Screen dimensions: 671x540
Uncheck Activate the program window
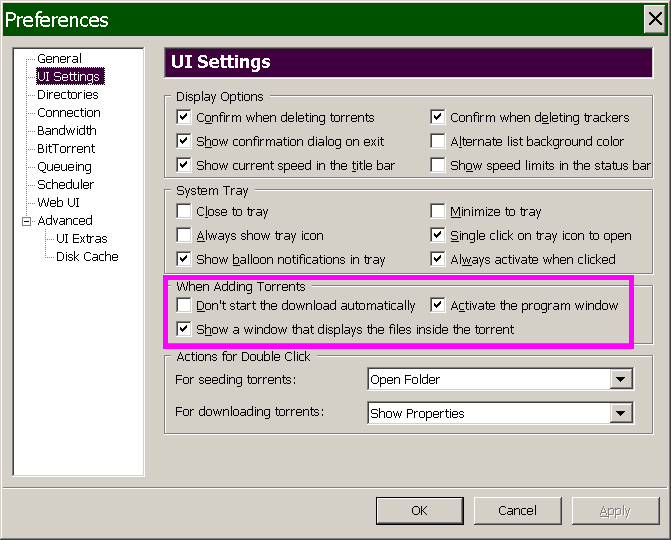438,306
